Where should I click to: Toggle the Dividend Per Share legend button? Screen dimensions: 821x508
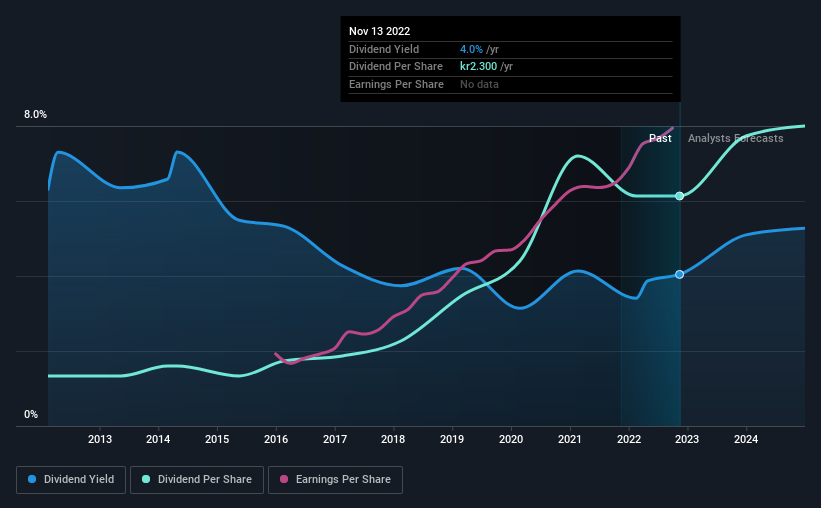197,480
